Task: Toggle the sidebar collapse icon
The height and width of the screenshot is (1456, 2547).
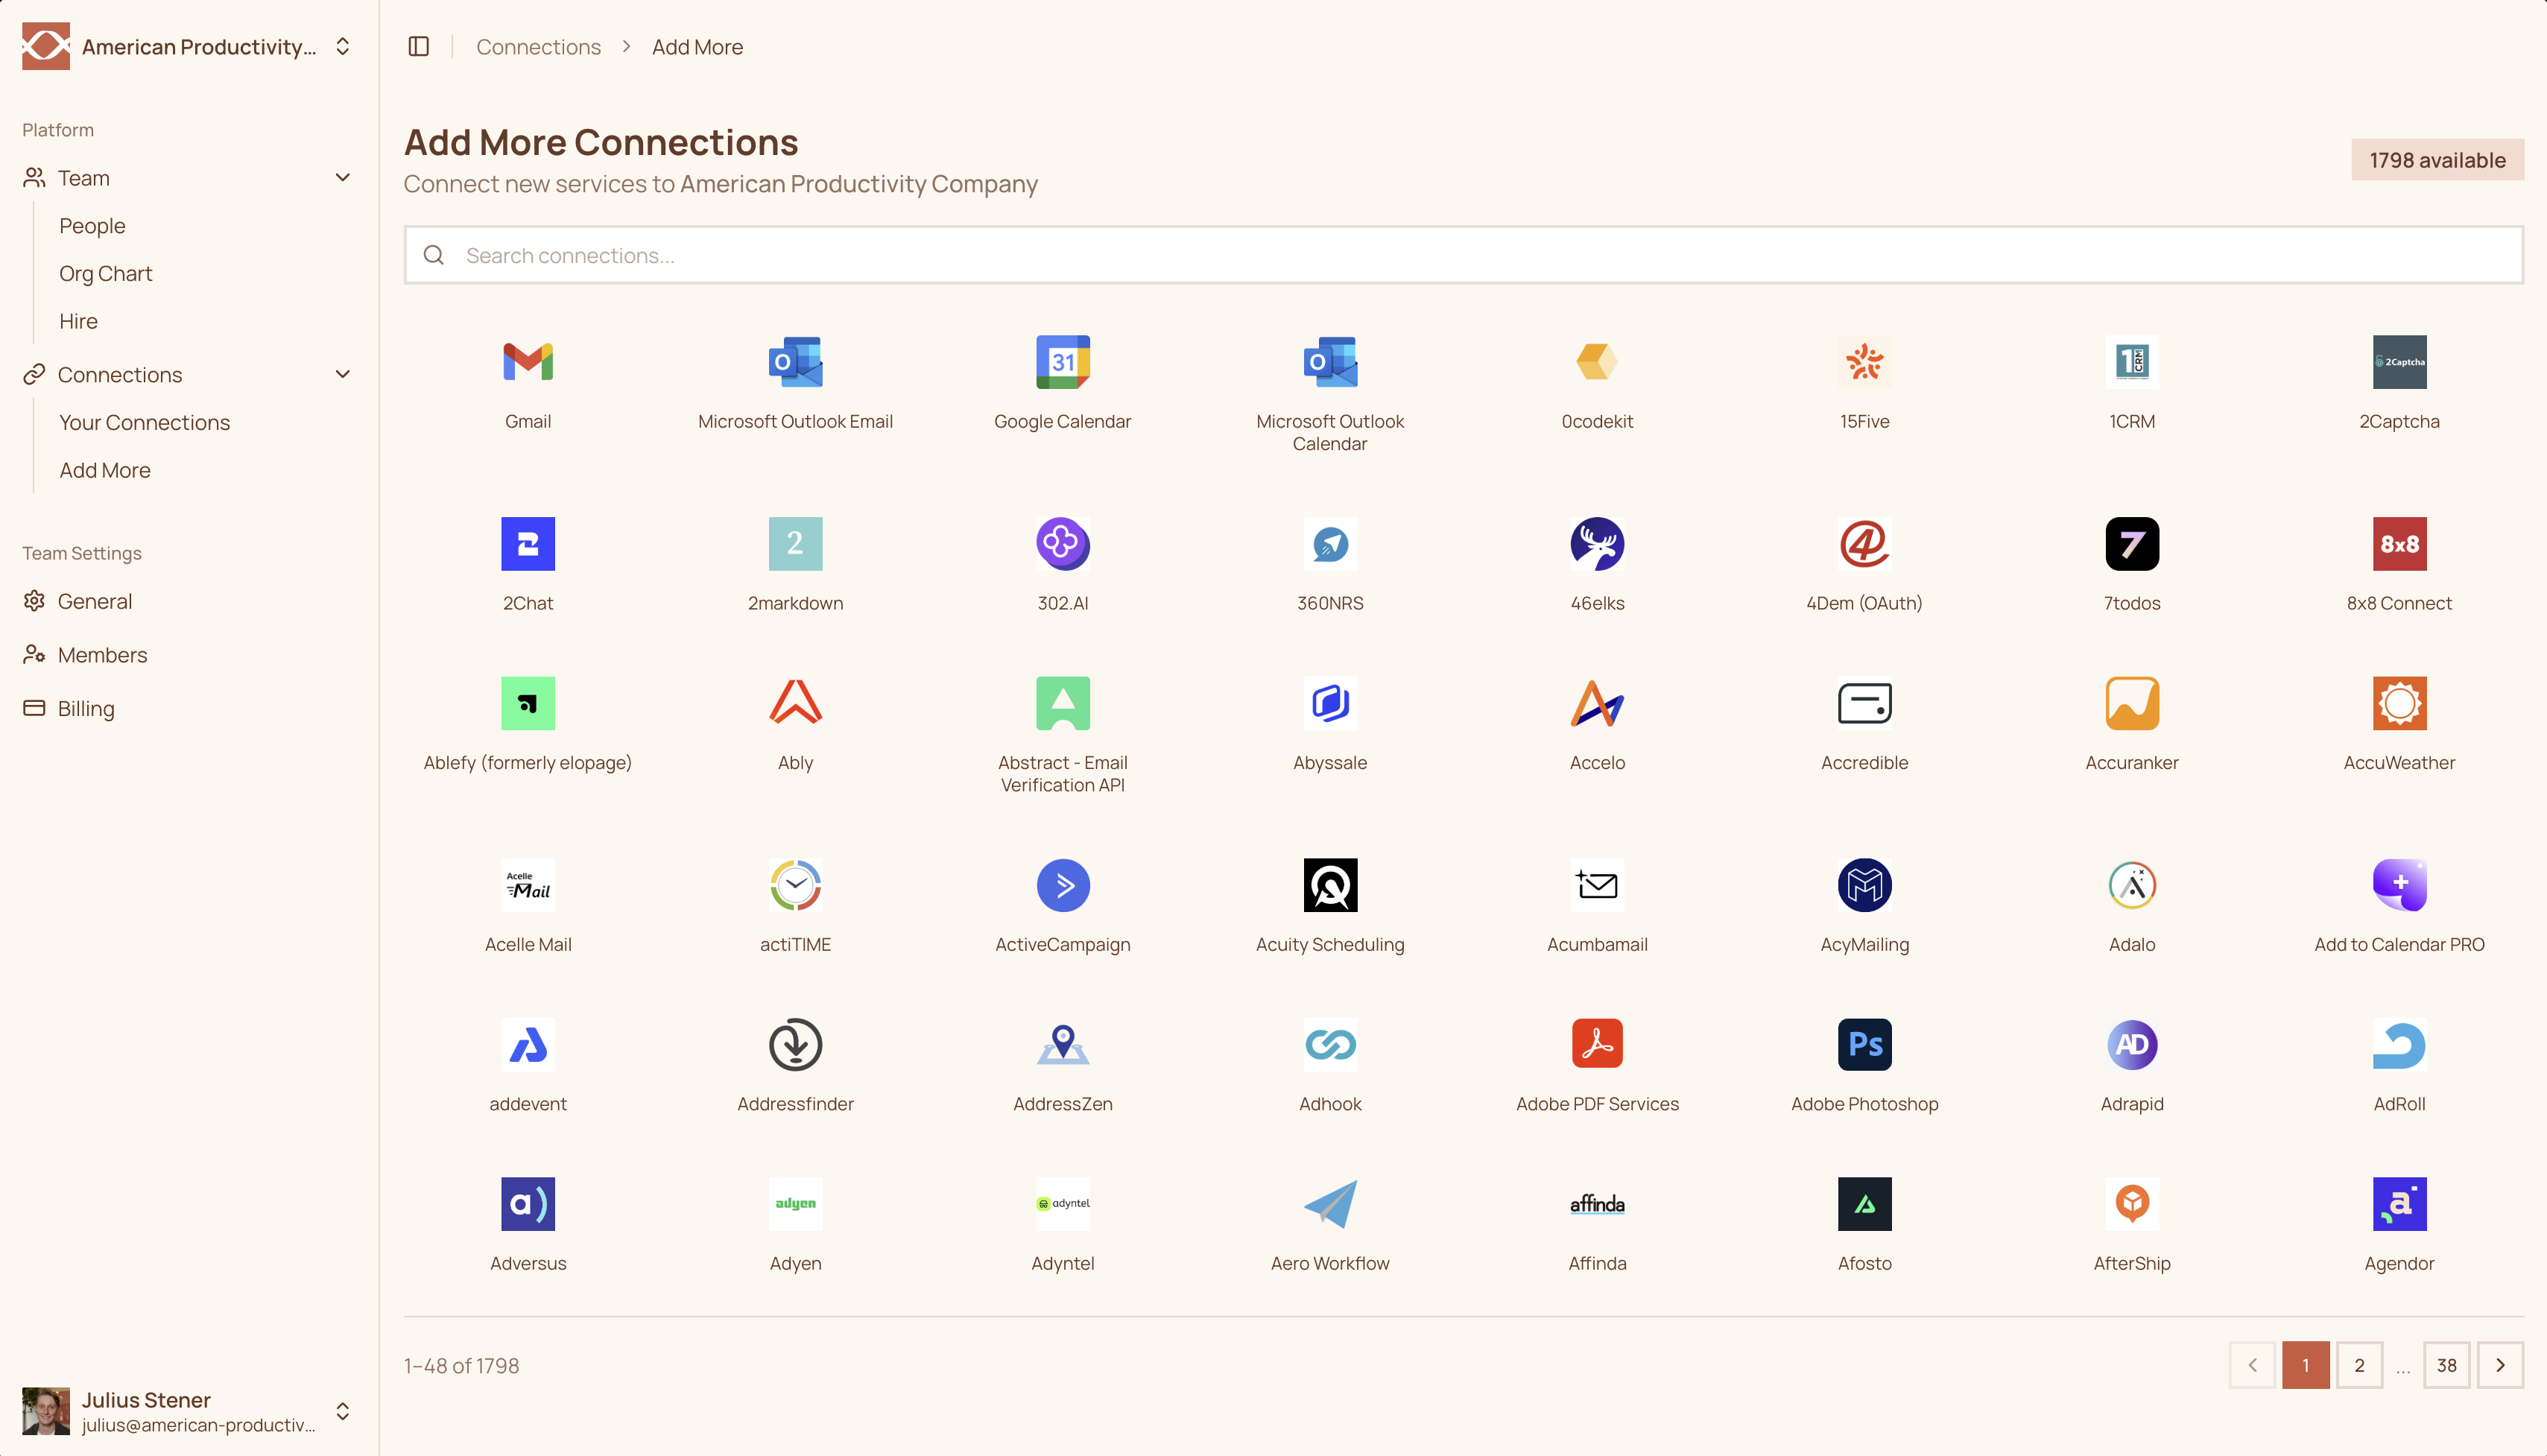Action: click(x=418, y=46)
